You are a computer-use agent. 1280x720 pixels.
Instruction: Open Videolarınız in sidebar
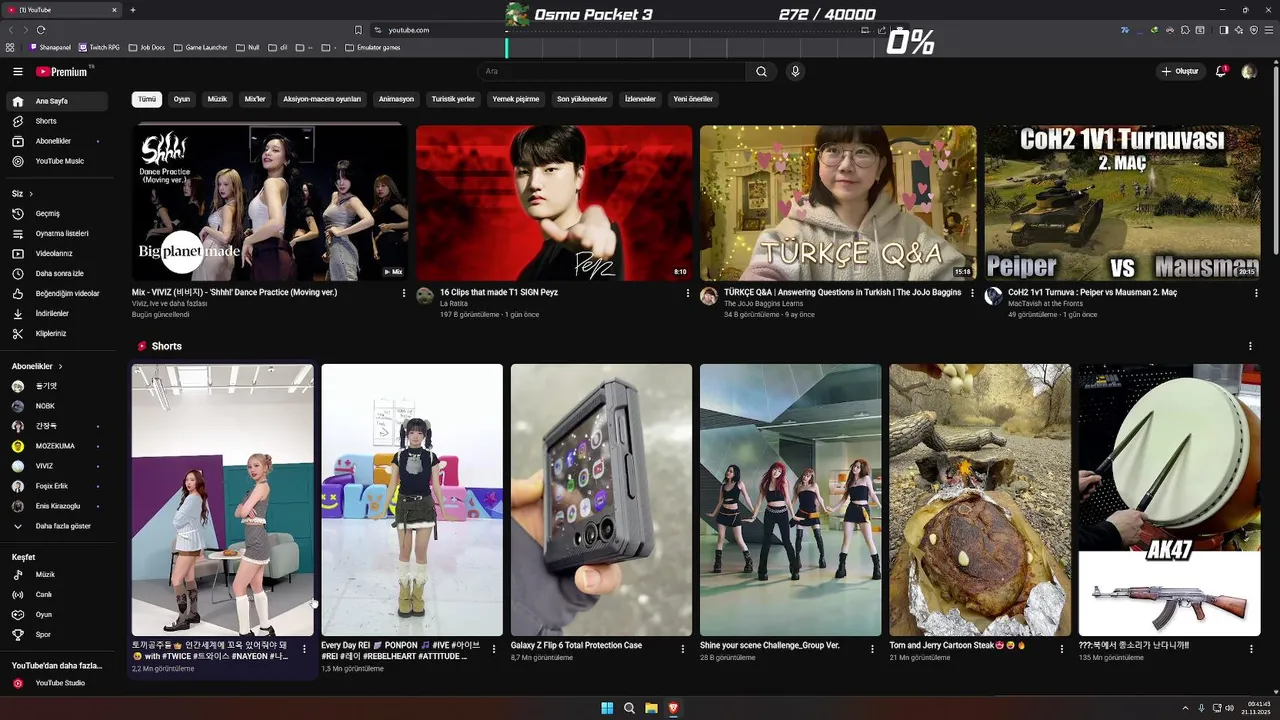[56, 253]
